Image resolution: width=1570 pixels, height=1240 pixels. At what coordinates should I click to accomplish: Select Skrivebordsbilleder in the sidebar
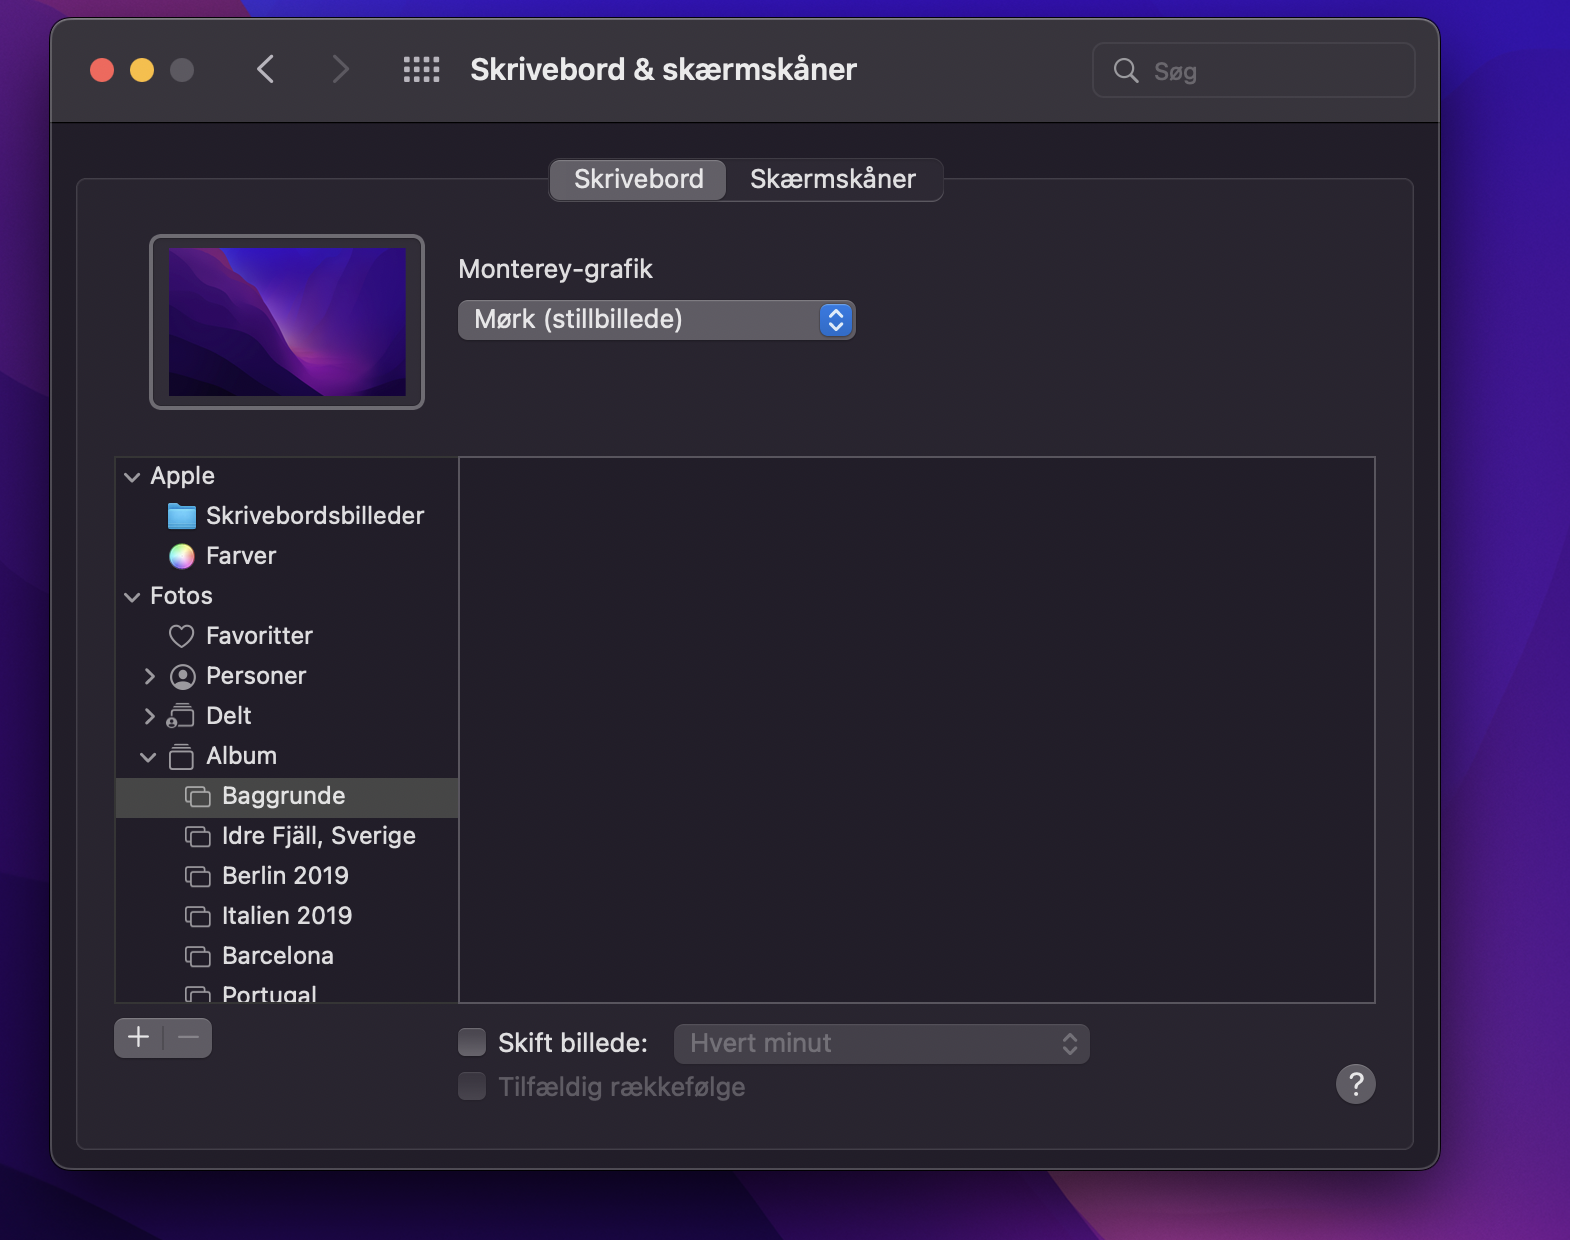[287, 516]
